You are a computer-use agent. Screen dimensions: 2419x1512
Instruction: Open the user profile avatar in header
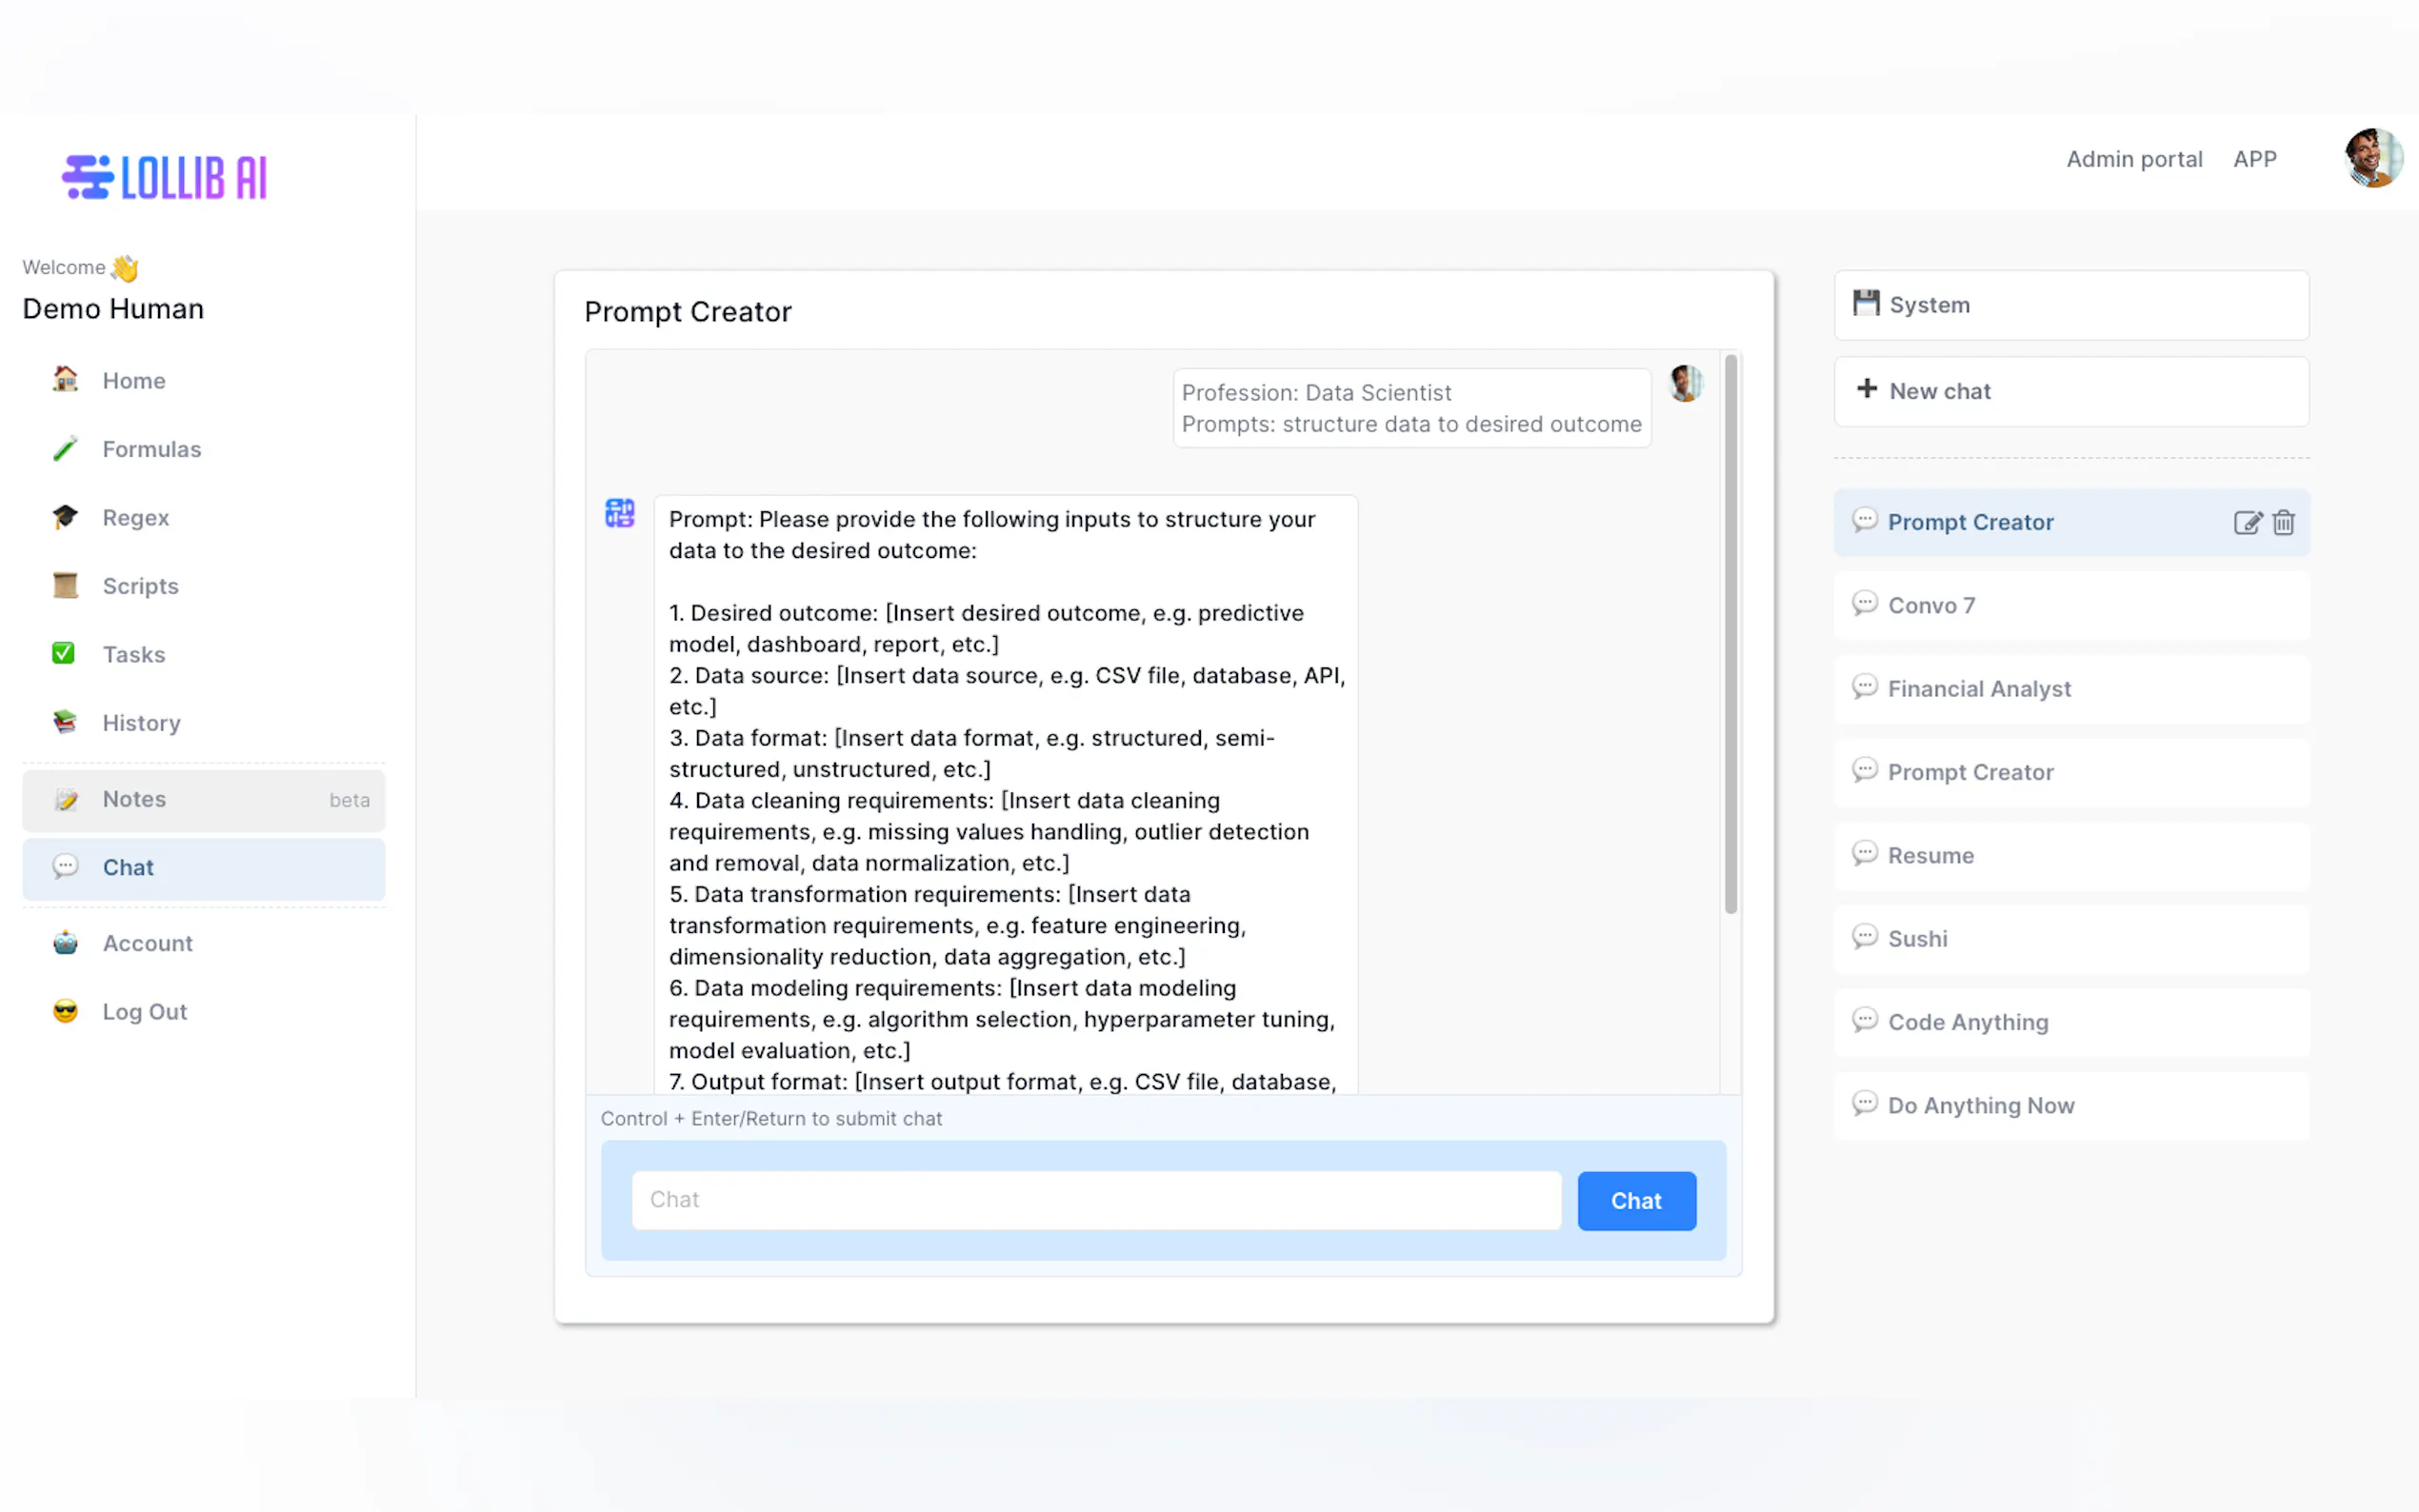click(x=2372, y=158)
